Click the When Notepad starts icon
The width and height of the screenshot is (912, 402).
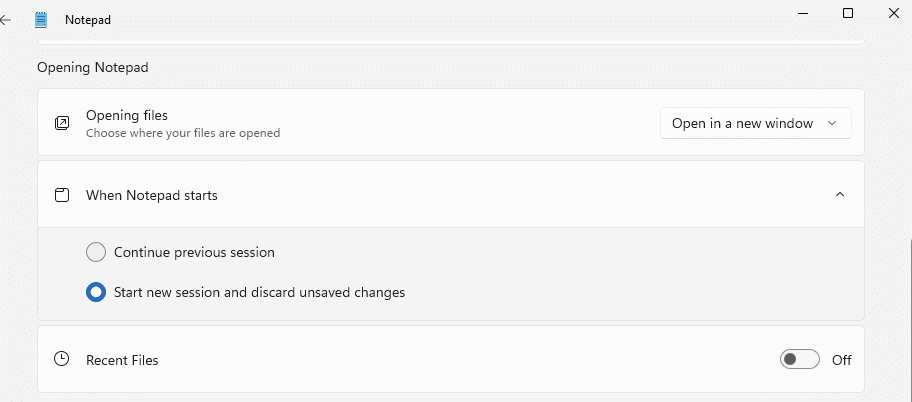tap(62, 195)
